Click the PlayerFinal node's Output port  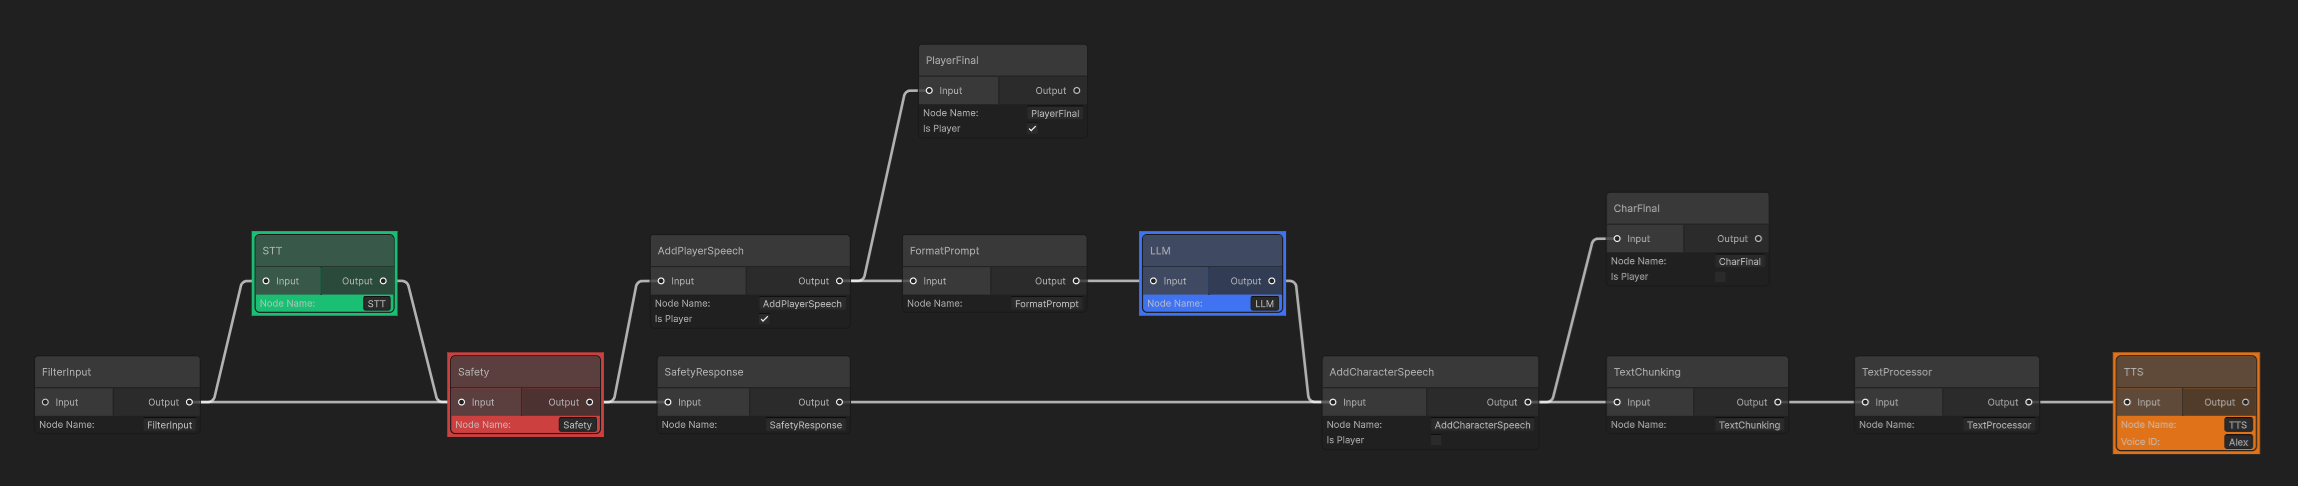(1077, 91)
